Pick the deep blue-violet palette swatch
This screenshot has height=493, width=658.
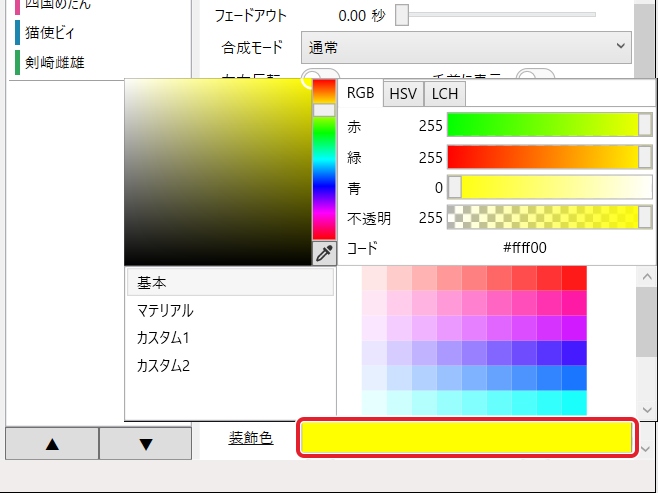(x=574, y=353)
